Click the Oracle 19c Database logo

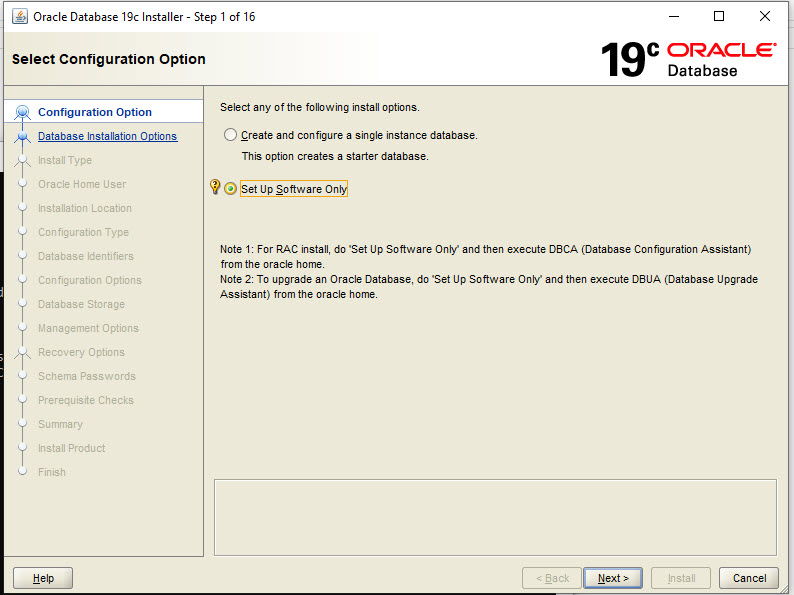pyautogui.click(x=688, y=59)
